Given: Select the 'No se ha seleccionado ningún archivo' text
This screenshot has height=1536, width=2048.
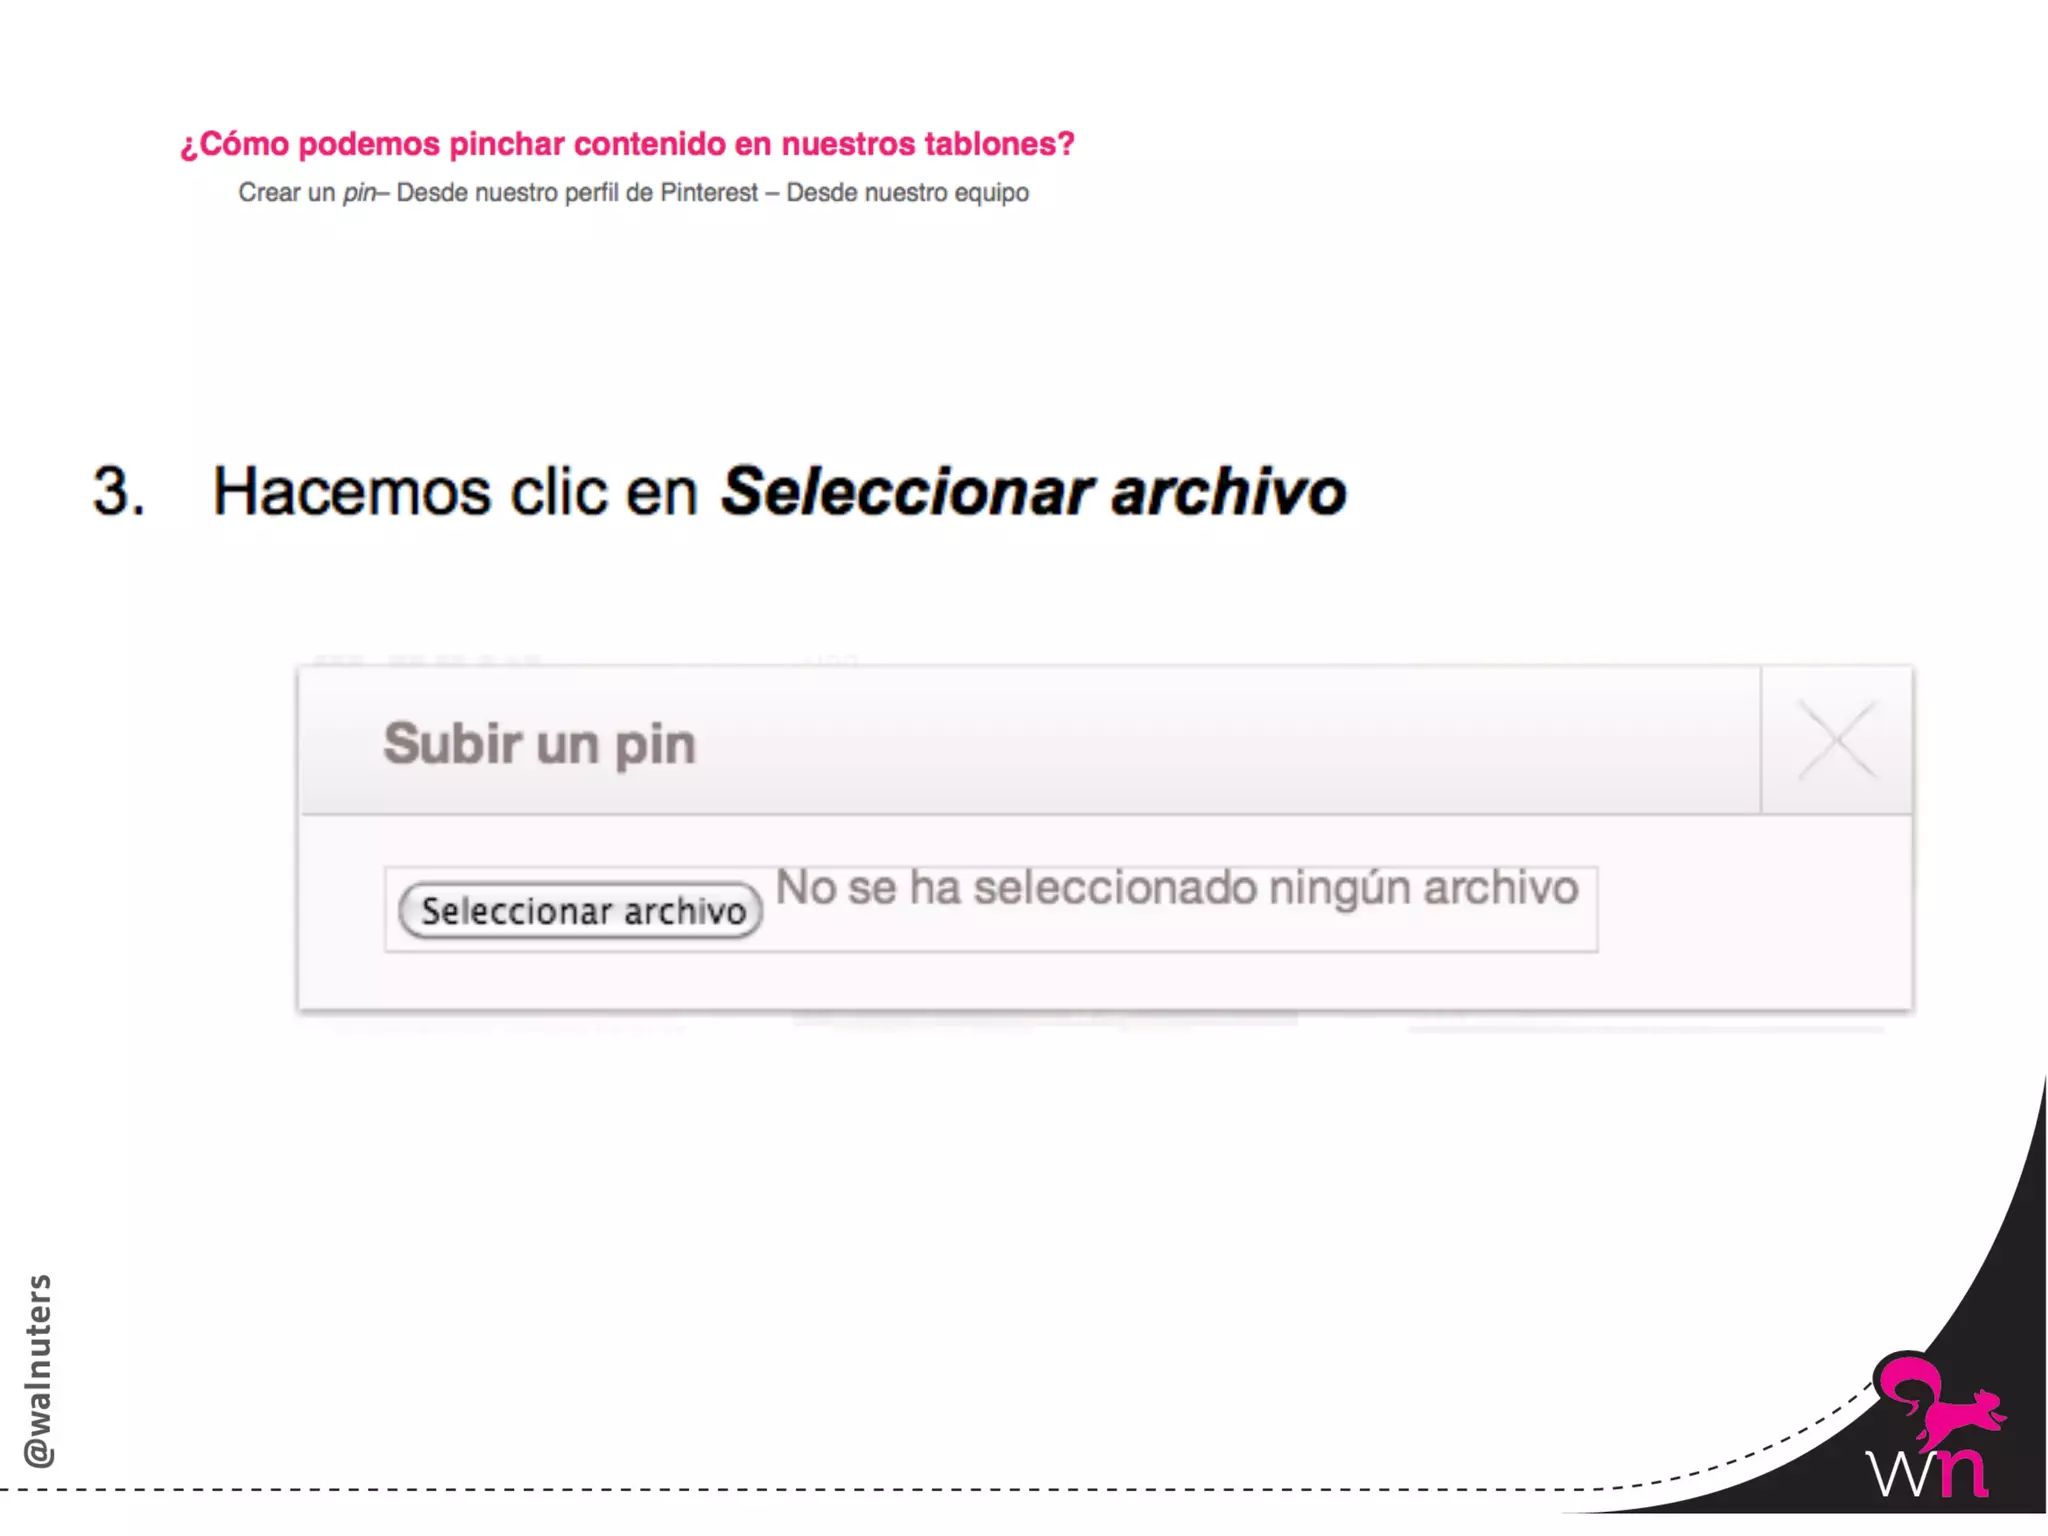Looking at the screenshot, I should [1177, 888].
